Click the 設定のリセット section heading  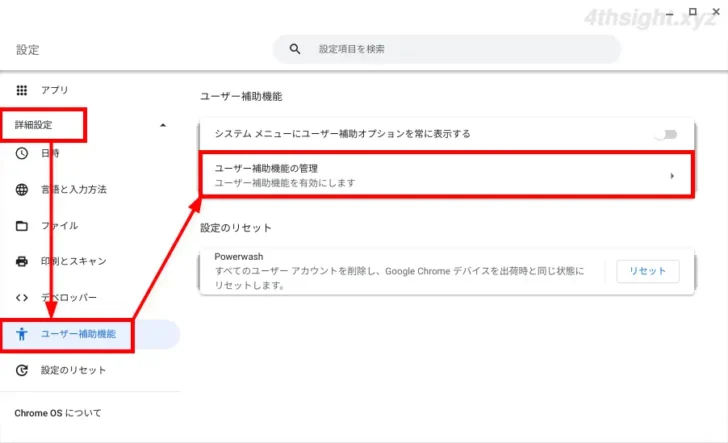[x=235, y=228]
